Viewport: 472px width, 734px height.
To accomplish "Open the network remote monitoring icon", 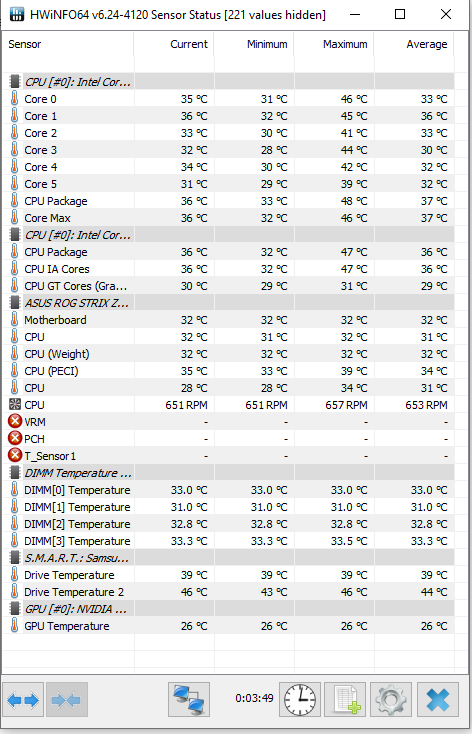I will tap(189, 700).
